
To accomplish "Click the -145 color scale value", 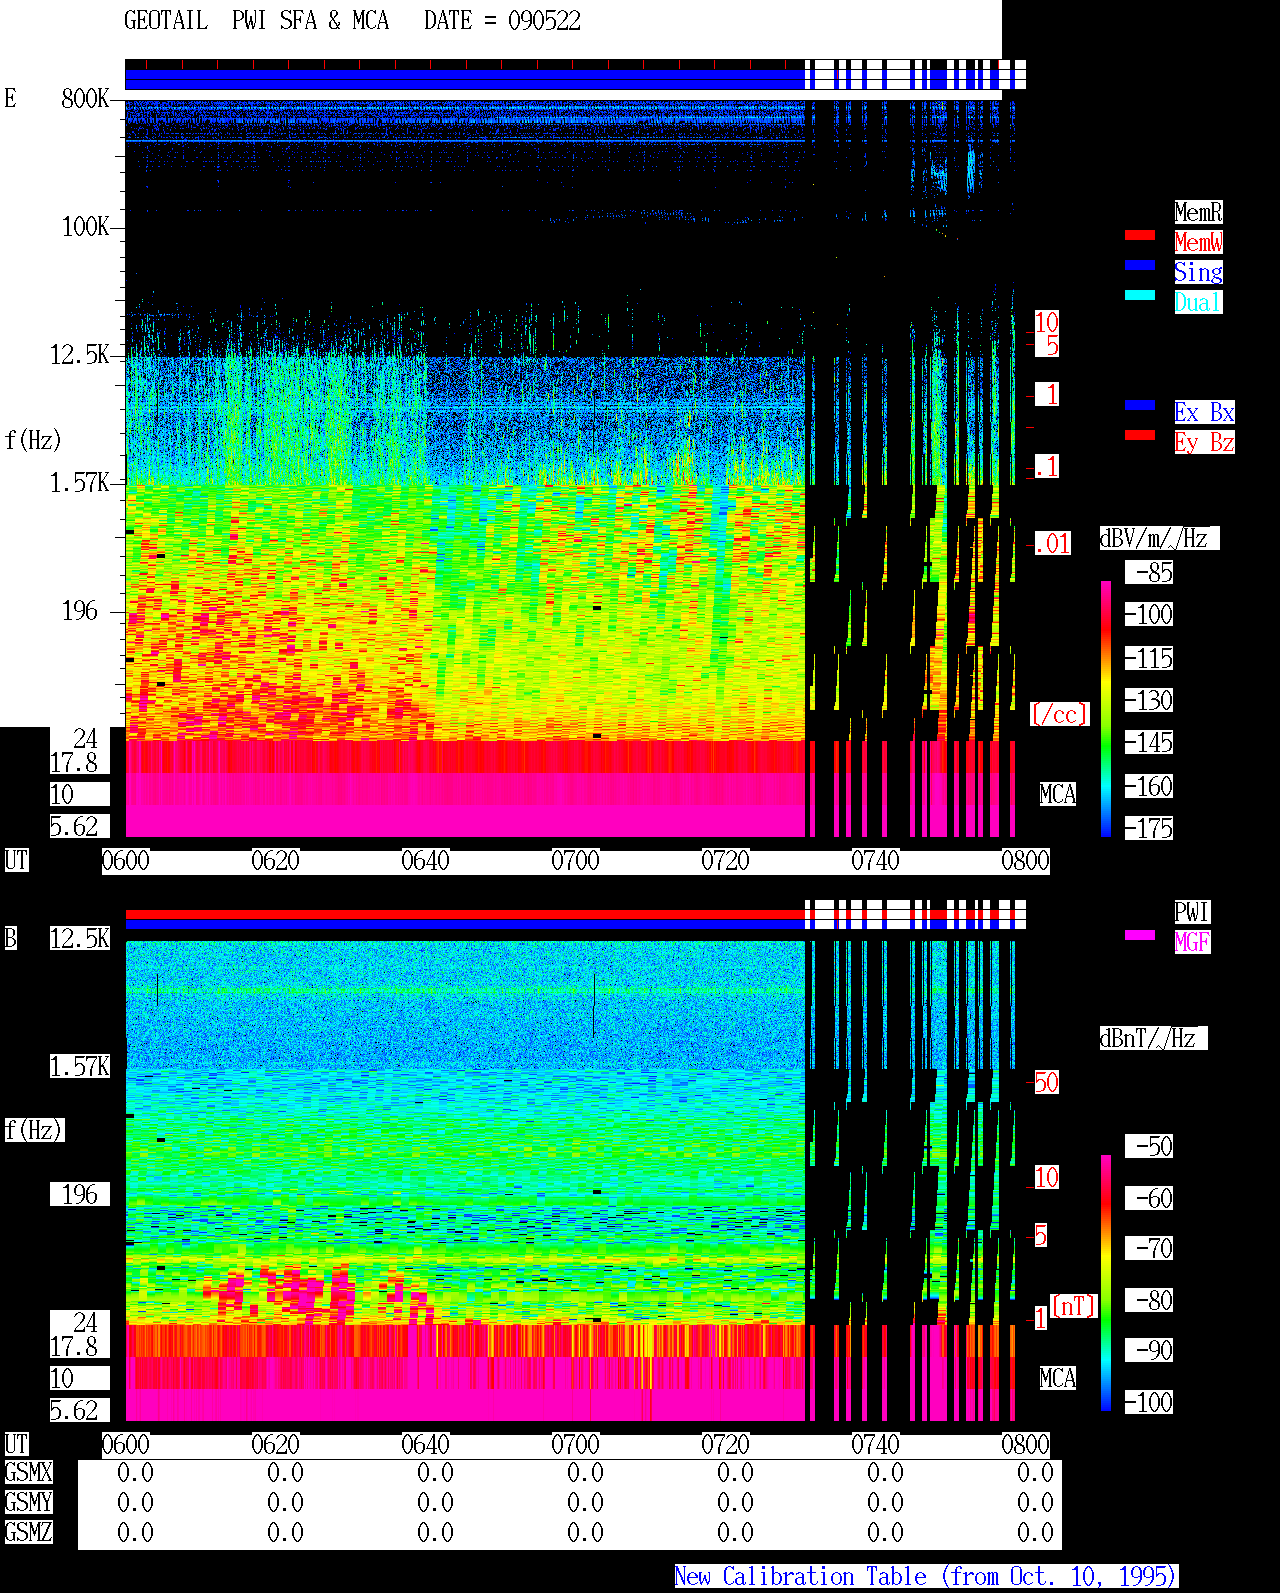I will point(1149,742).
